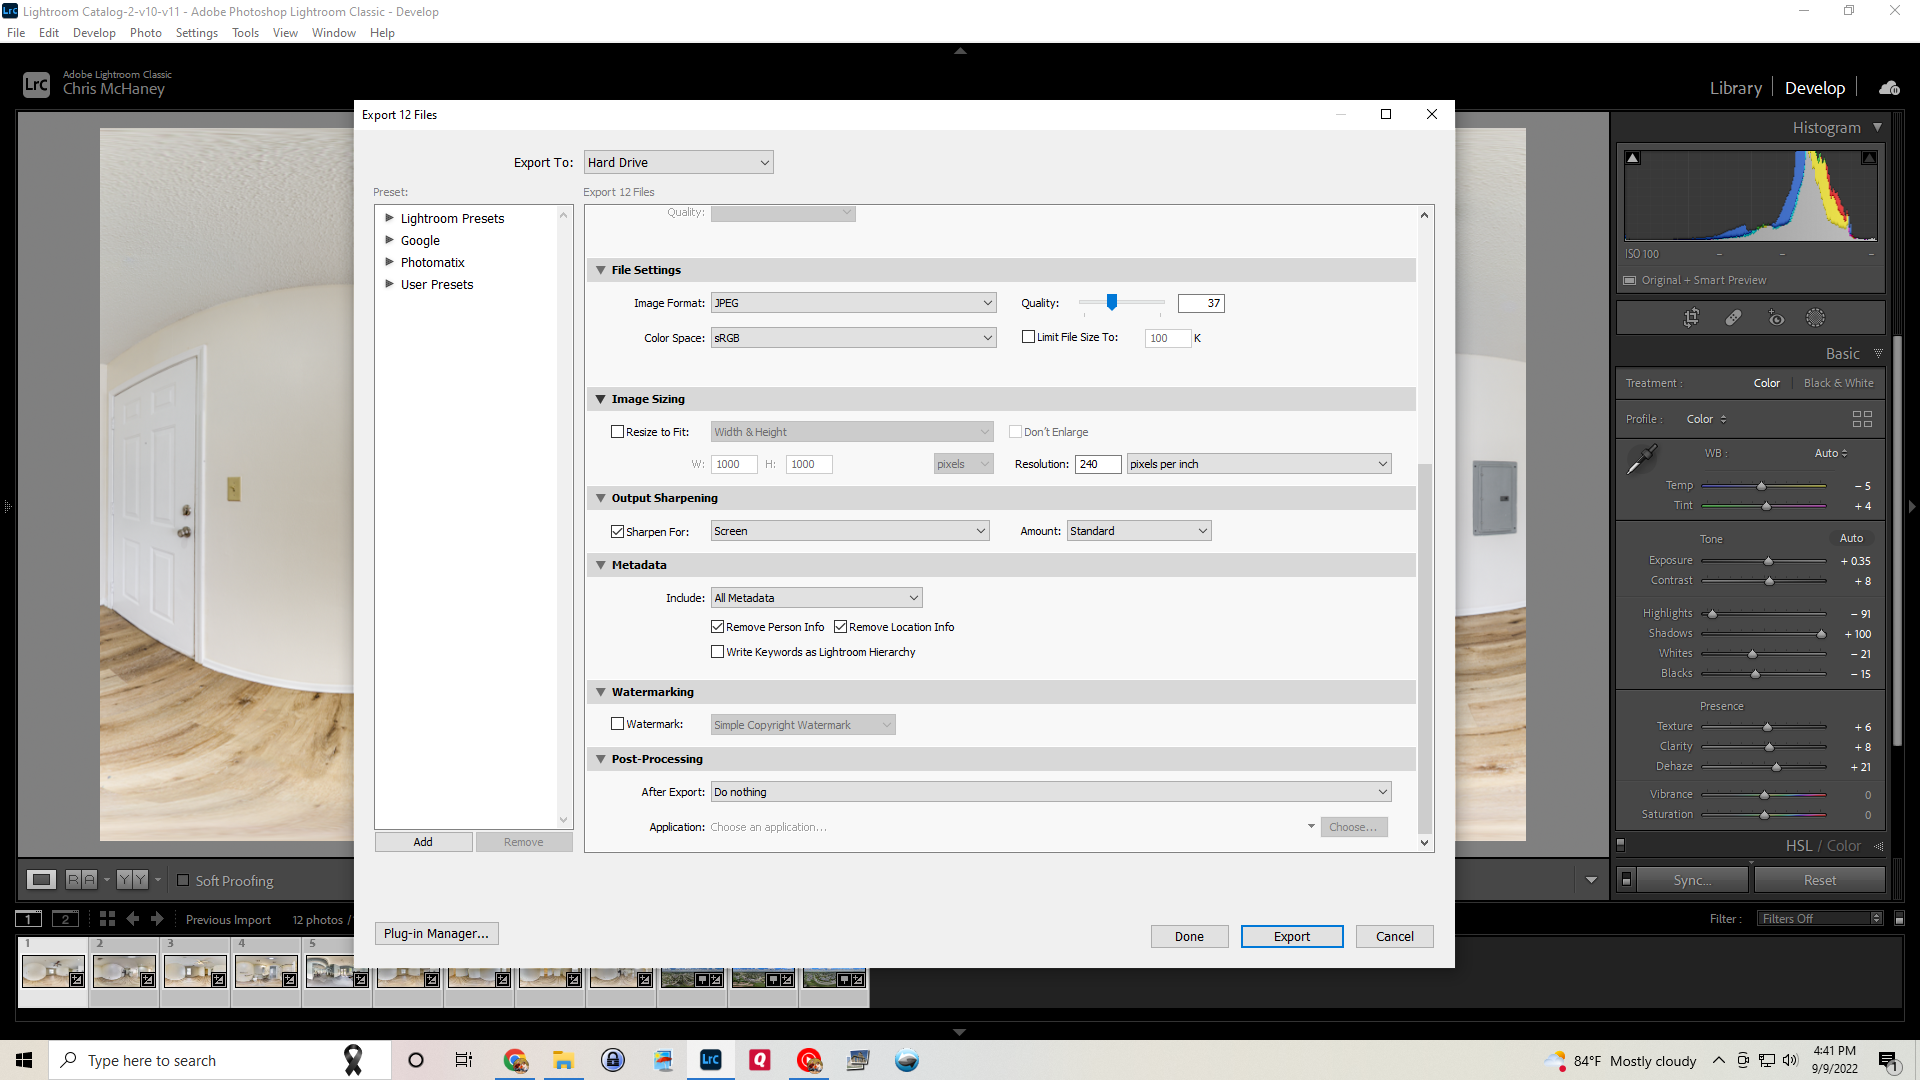Open Lightroom Classic in the taskbar

(711, 1060)
